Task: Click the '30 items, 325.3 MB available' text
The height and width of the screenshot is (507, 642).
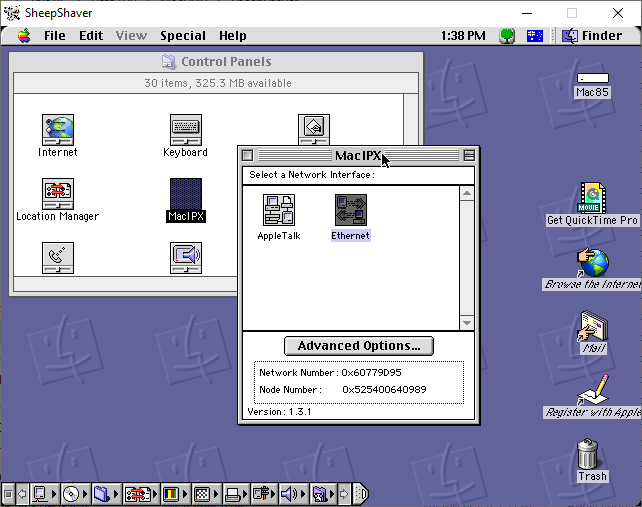Action: 218,83
